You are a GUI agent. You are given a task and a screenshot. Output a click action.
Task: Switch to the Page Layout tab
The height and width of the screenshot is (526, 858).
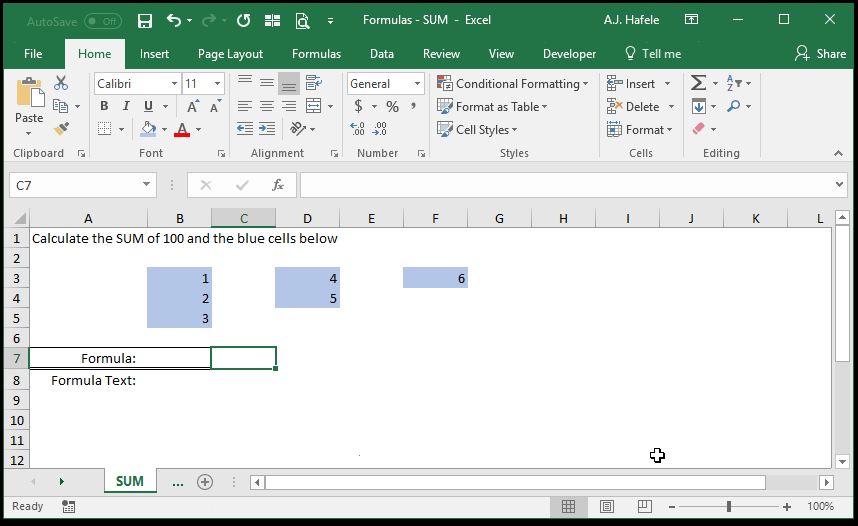coord(230,54)
